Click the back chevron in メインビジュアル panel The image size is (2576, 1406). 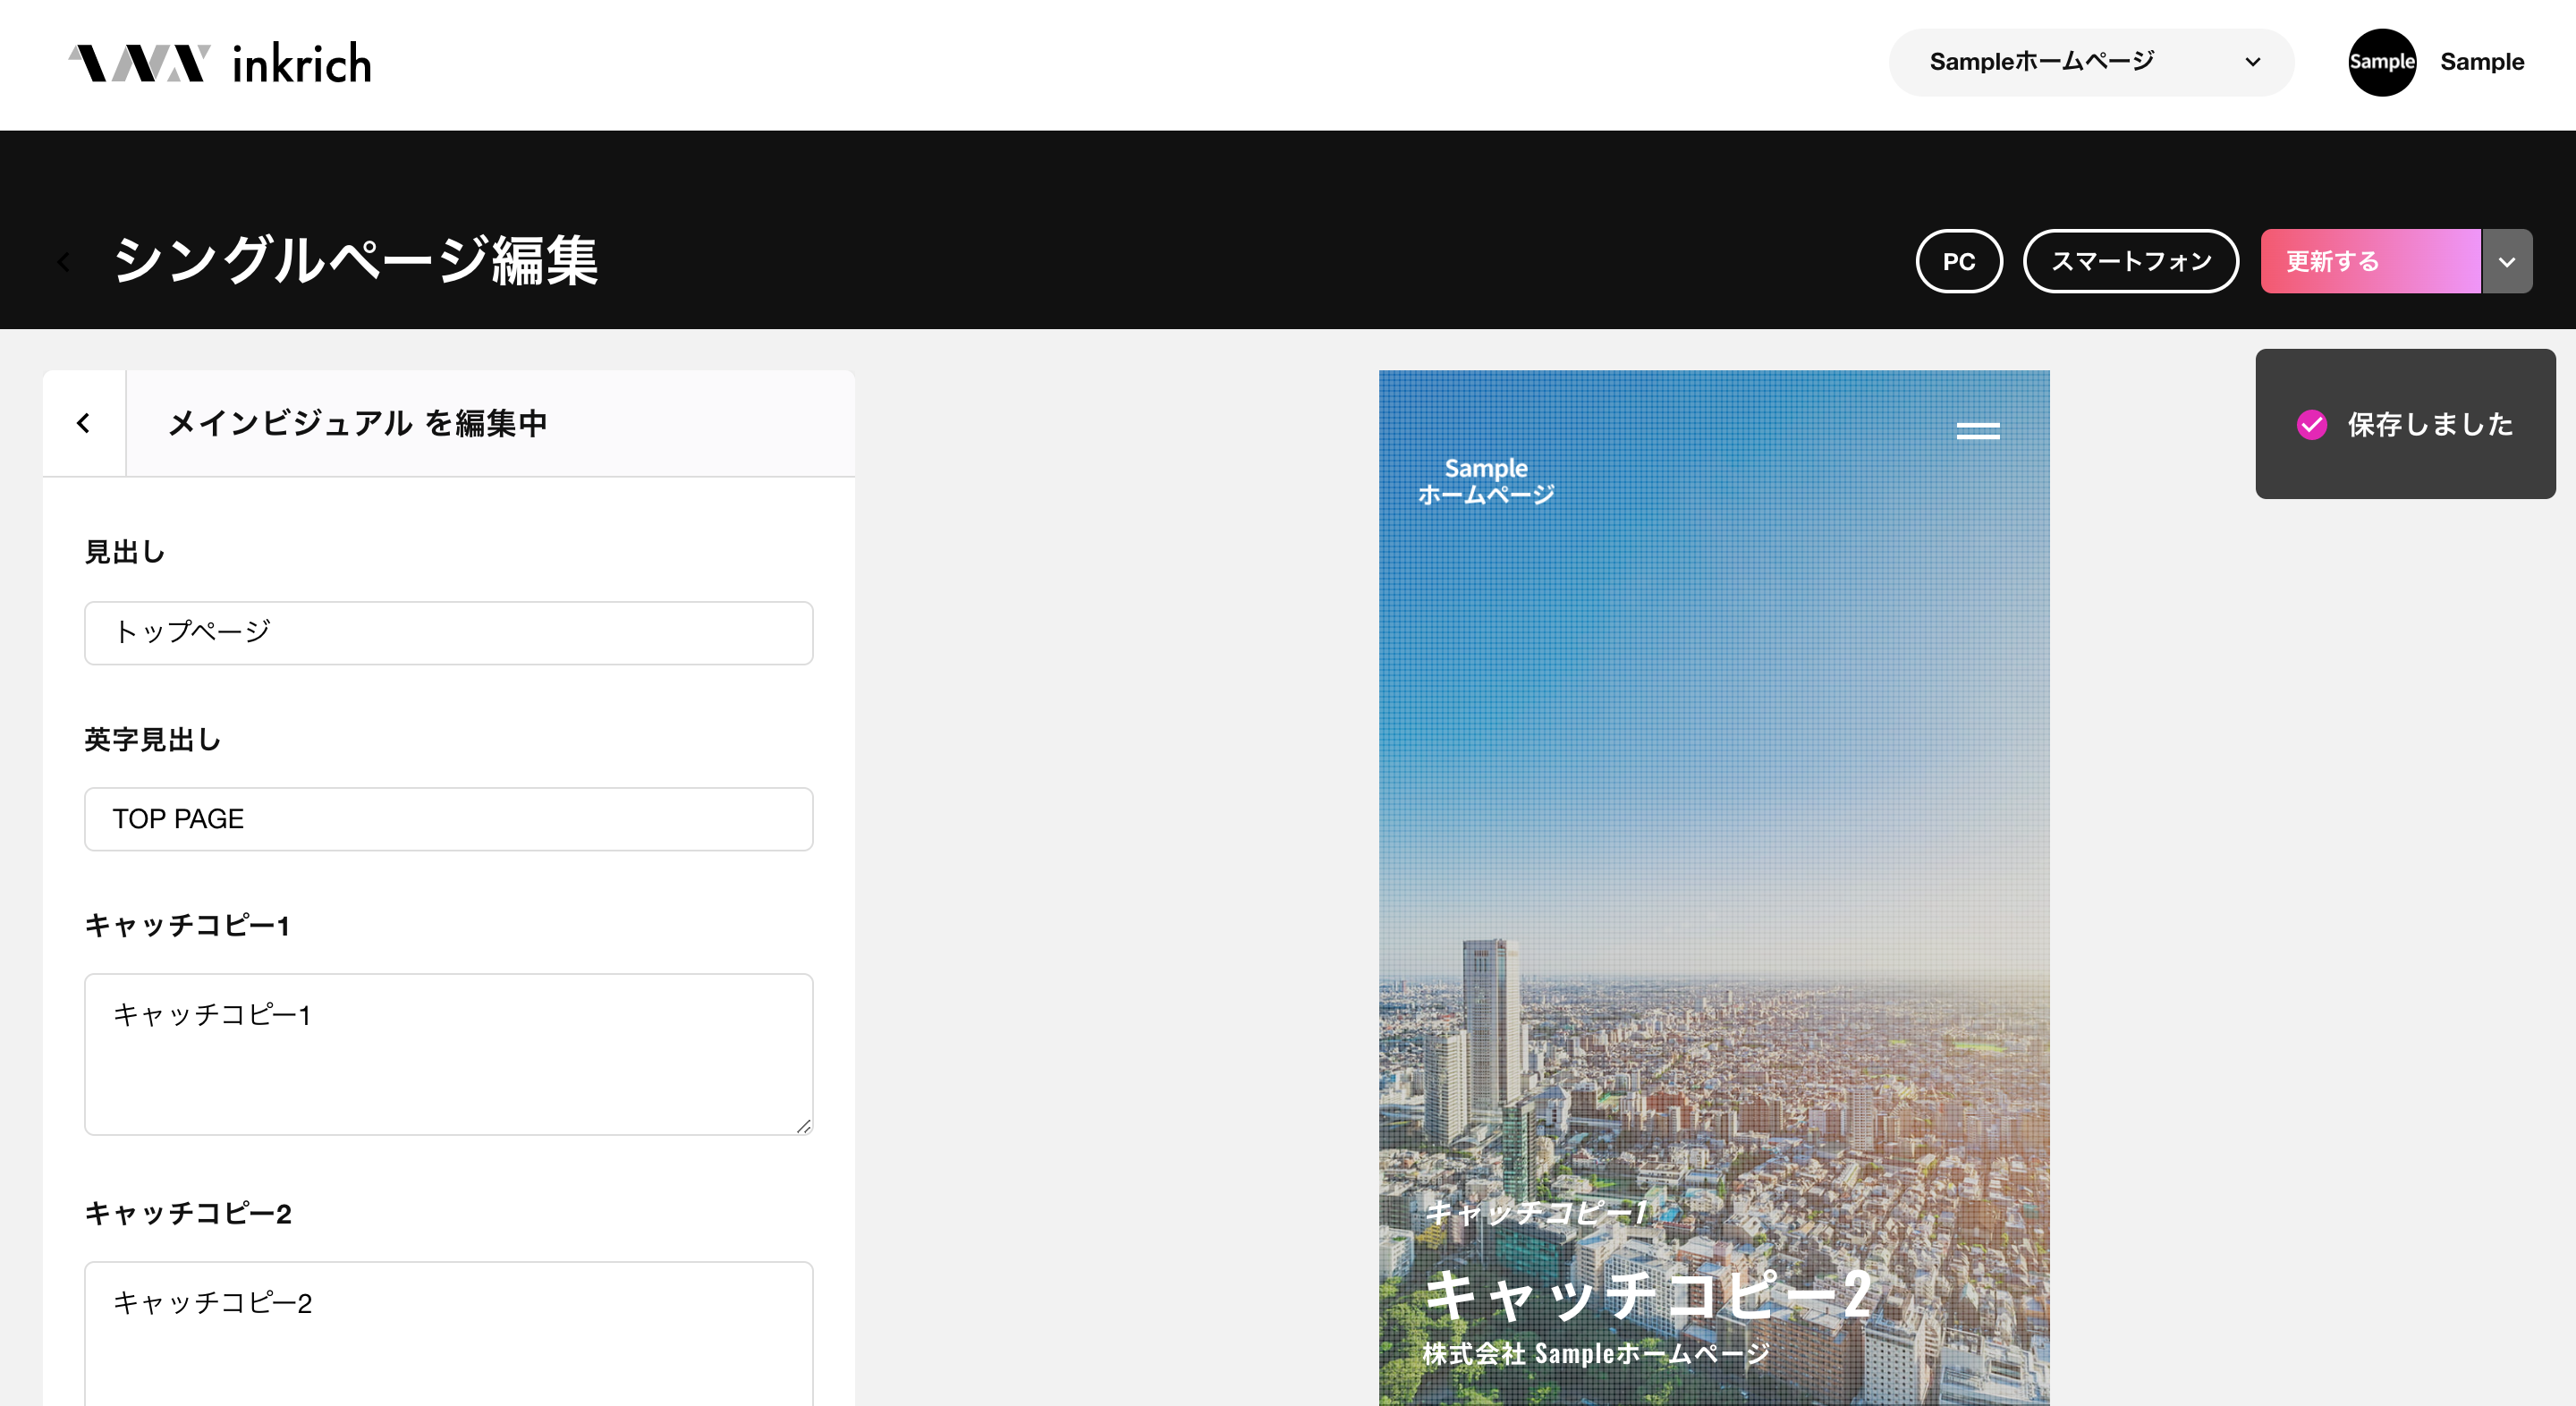click(x=84, y=423)
